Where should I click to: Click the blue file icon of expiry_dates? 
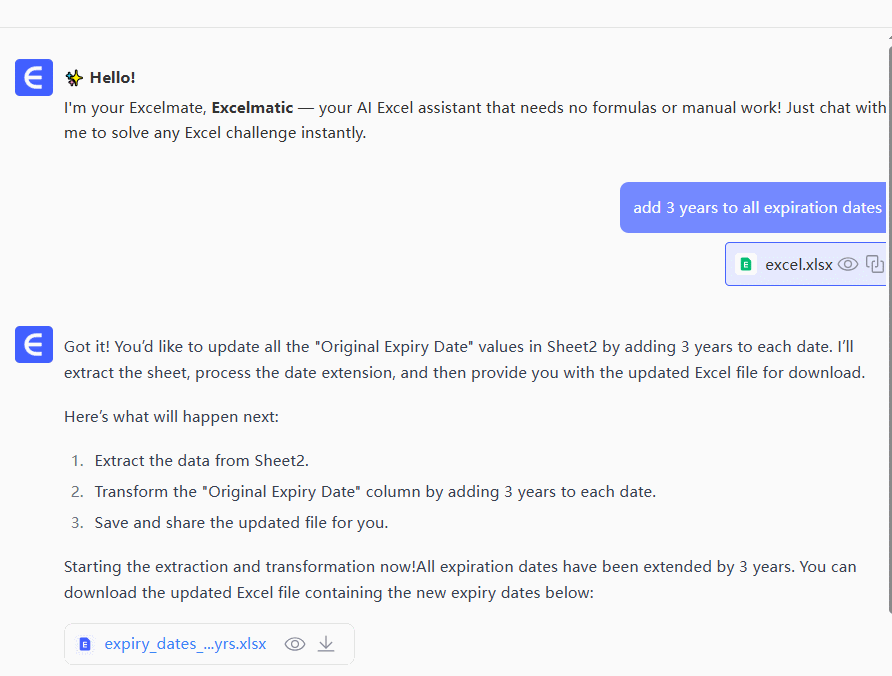click(x=85, y=644)
